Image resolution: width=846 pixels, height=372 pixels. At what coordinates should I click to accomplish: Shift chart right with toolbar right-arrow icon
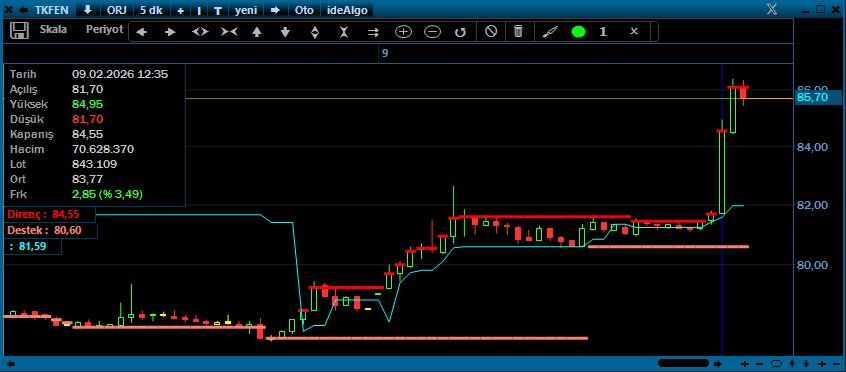[170, 32]
